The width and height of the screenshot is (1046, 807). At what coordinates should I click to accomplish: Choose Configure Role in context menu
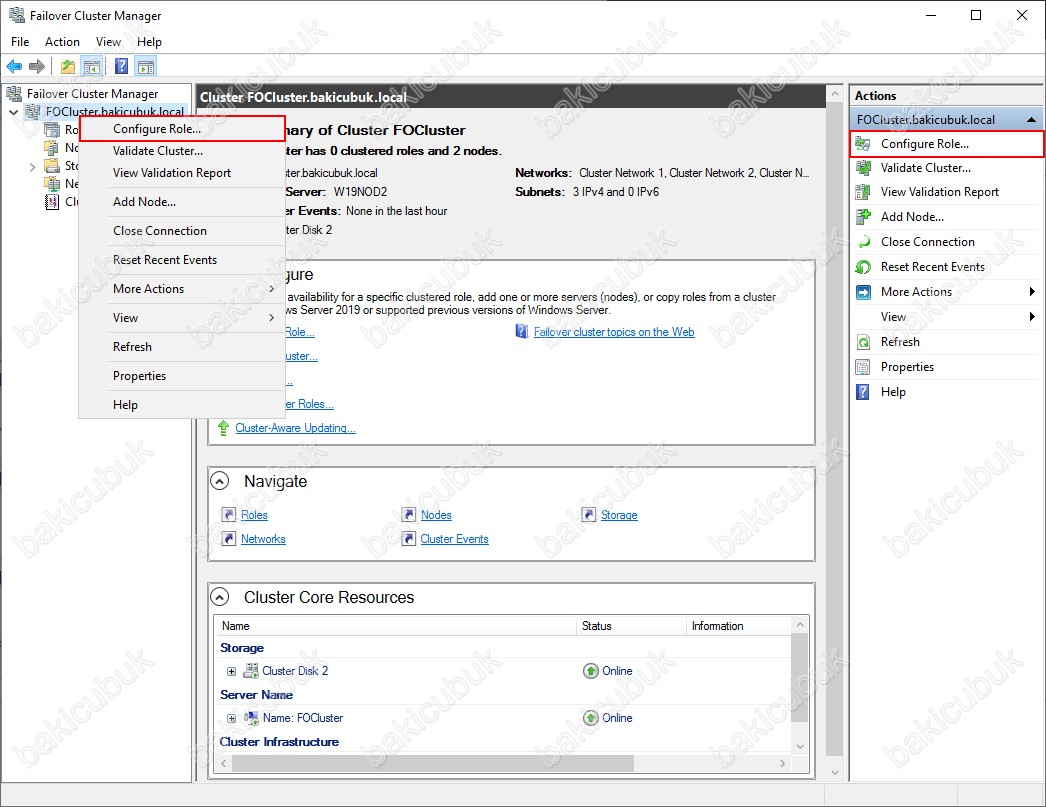point(182,129)
